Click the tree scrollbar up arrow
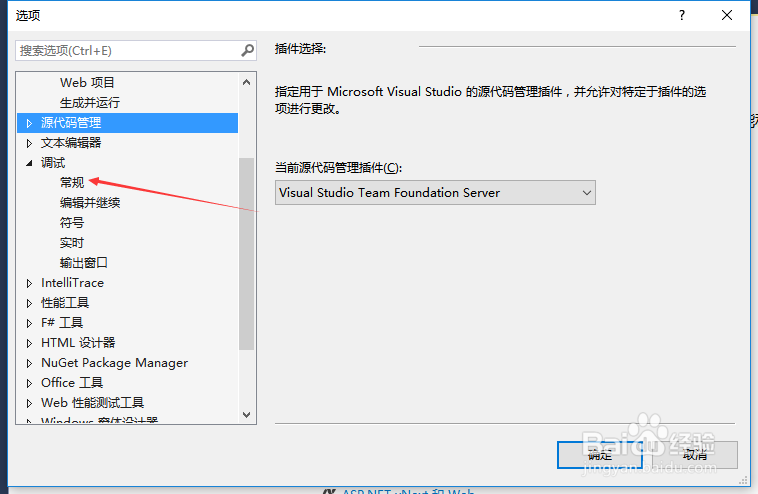 coord(247,76)
